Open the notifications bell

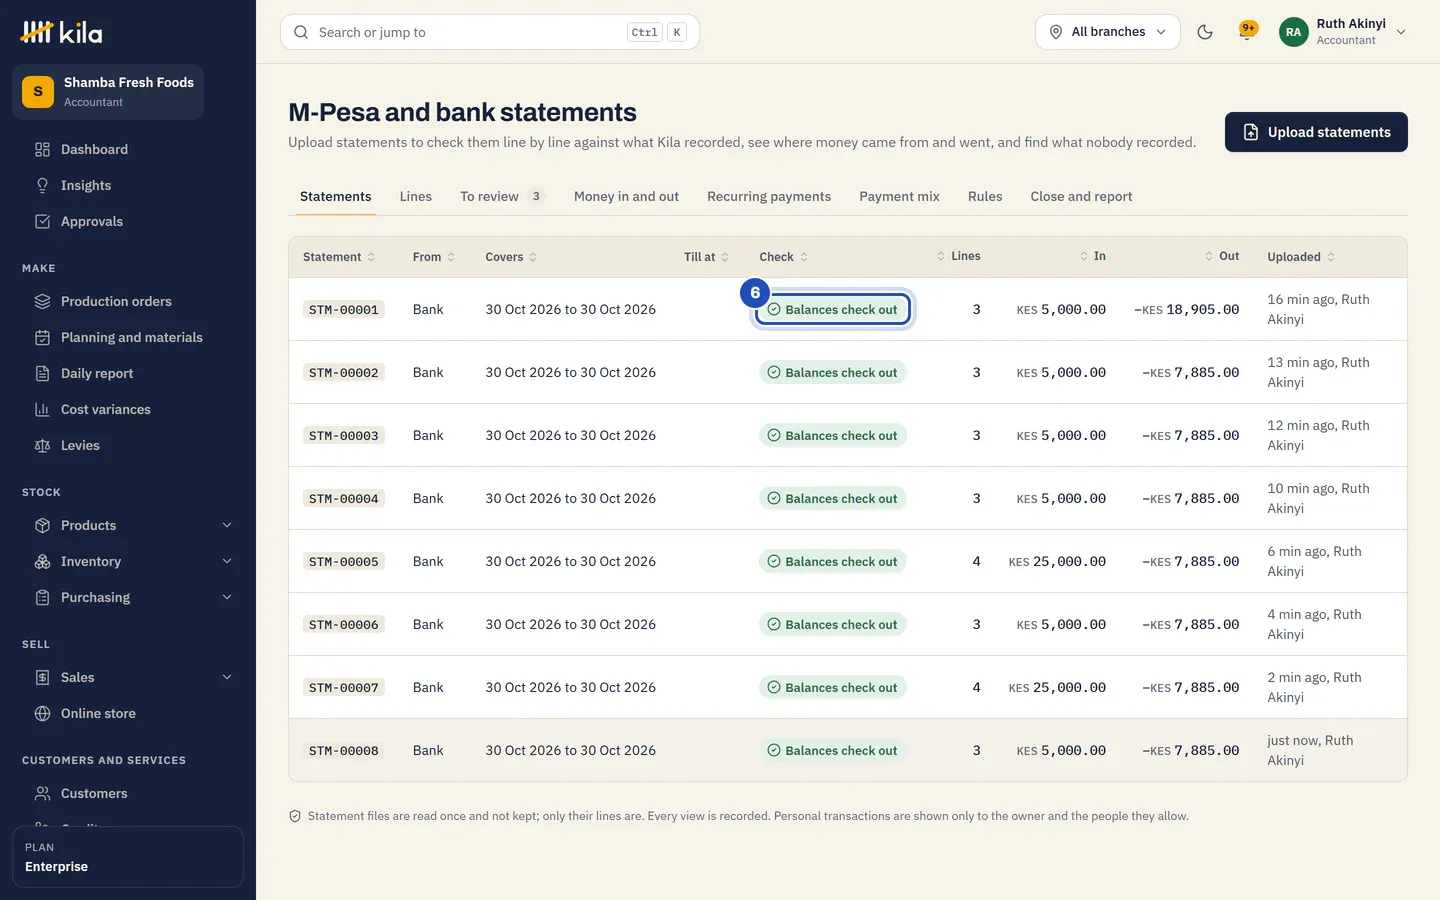(x=1247, y=31)
